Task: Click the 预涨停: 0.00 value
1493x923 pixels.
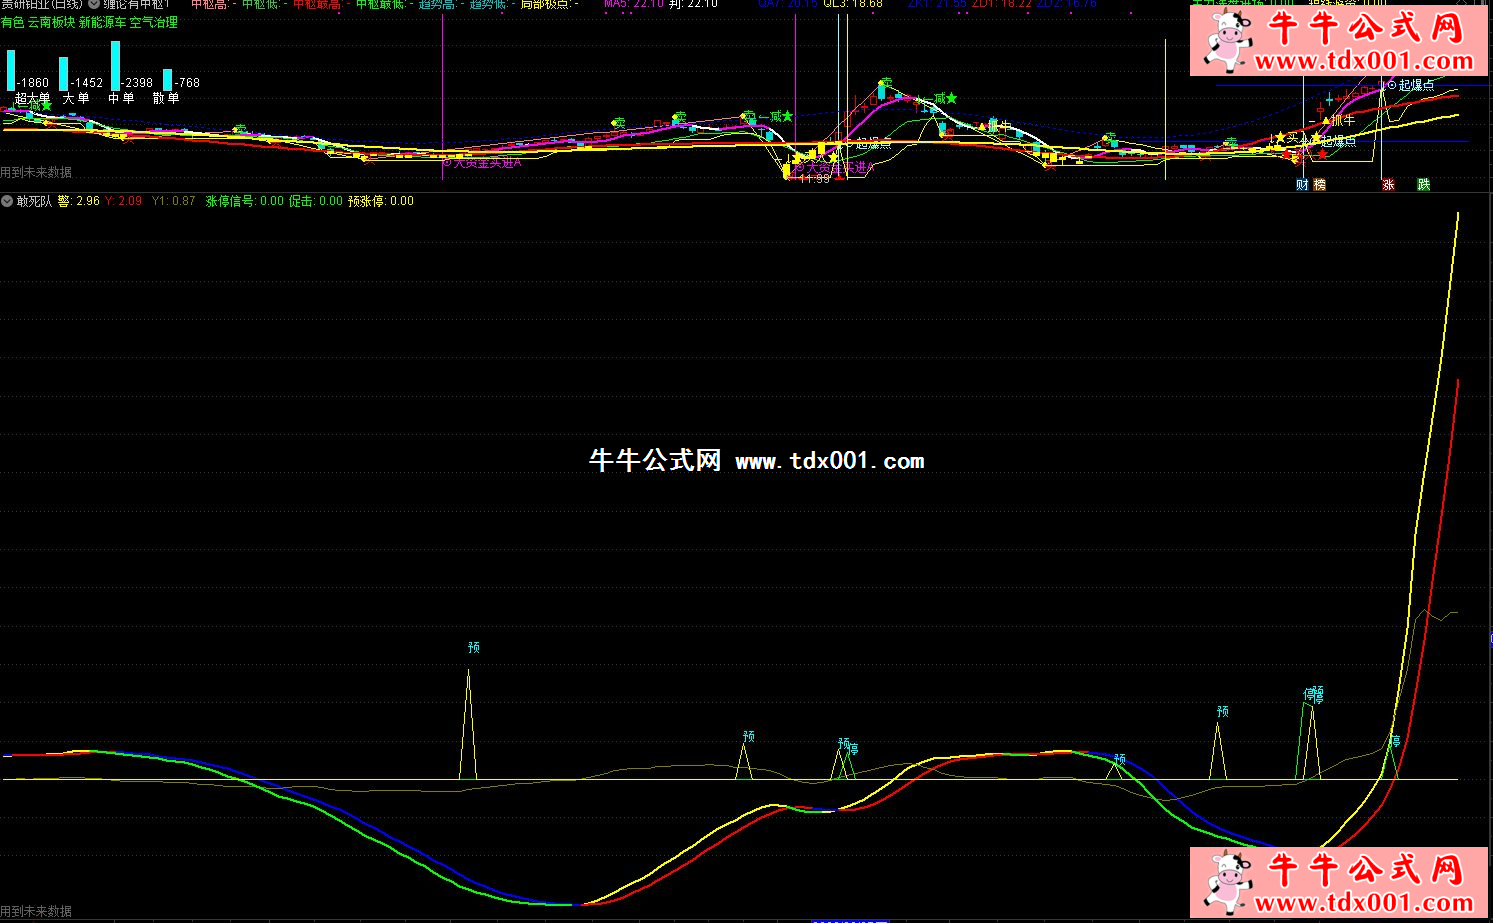Action: pos(381,201)
